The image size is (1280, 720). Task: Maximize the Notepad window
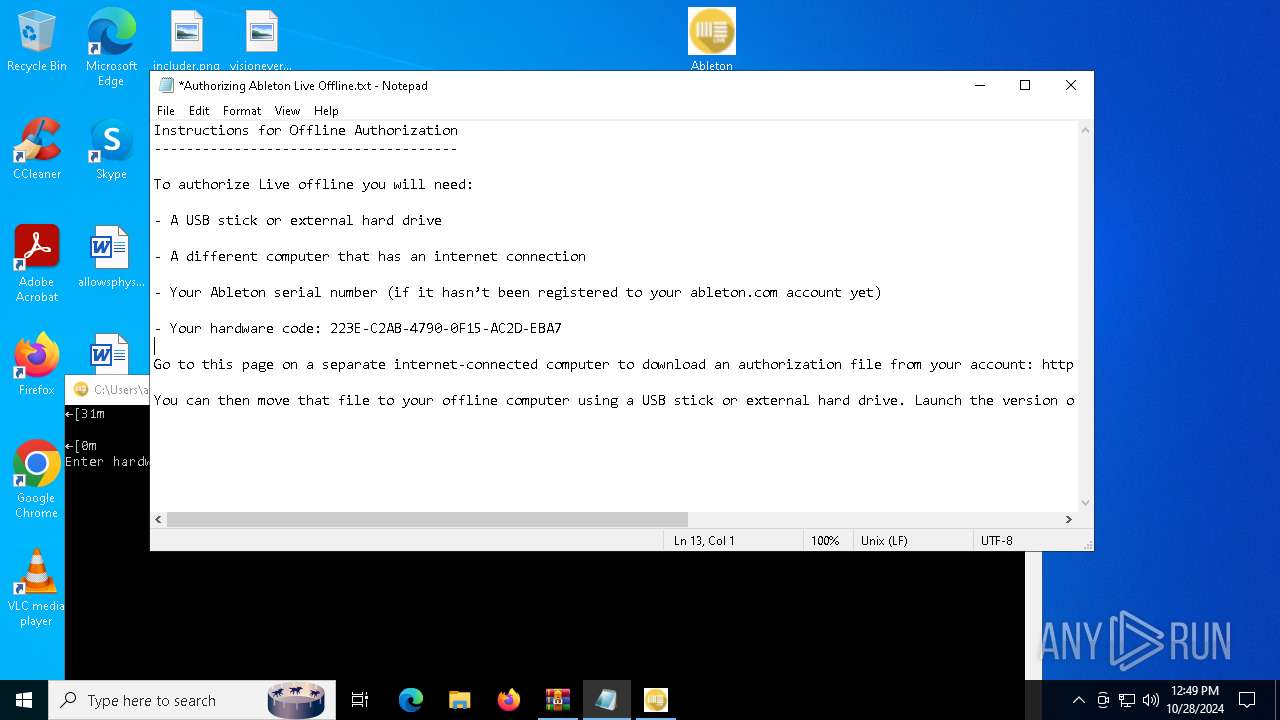[1025, 86]
